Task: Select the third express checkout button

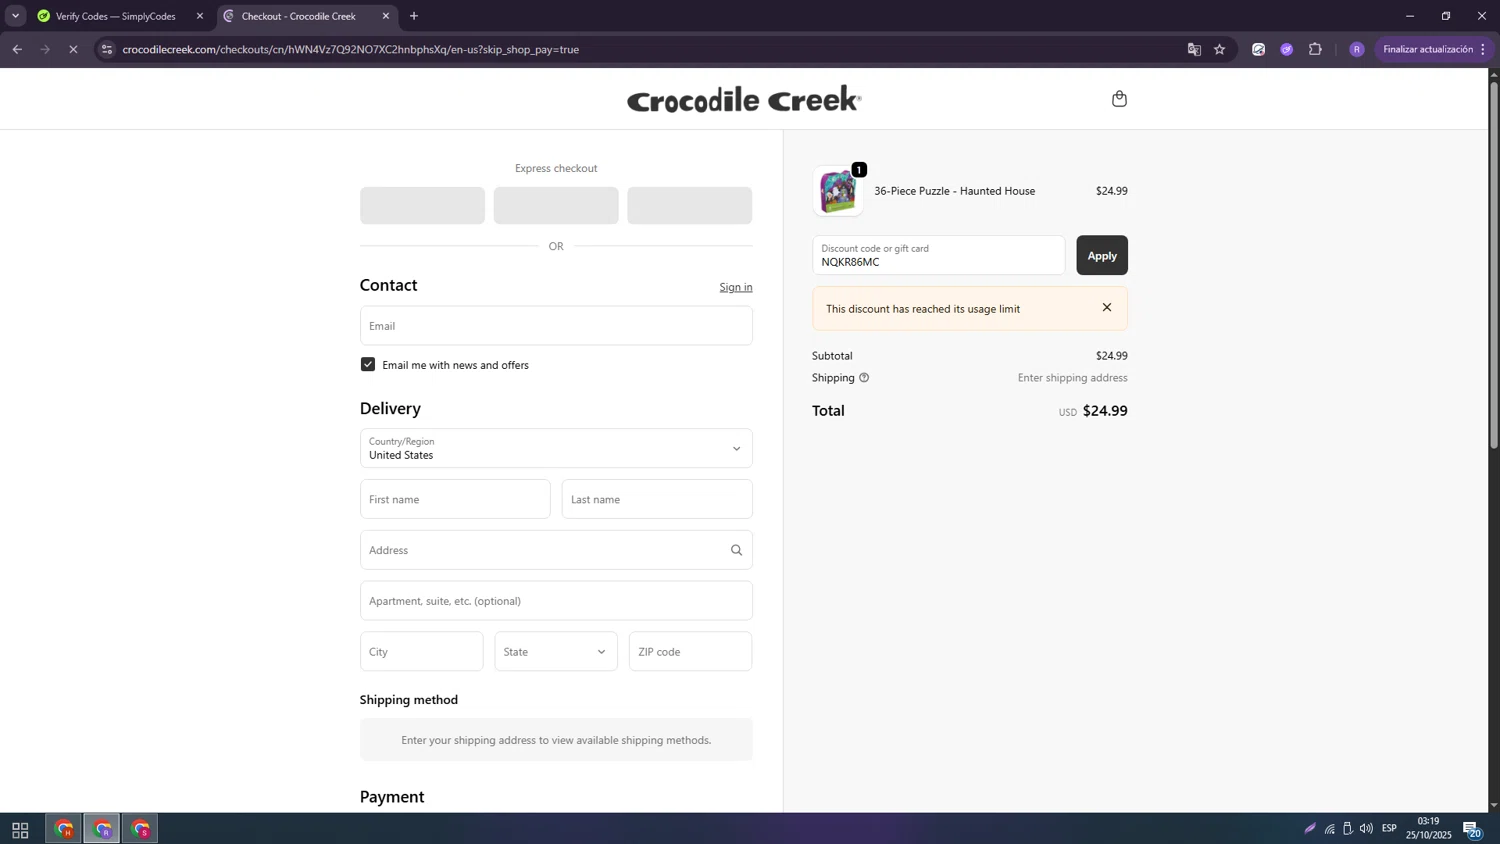Action: [x=689, y=205]
